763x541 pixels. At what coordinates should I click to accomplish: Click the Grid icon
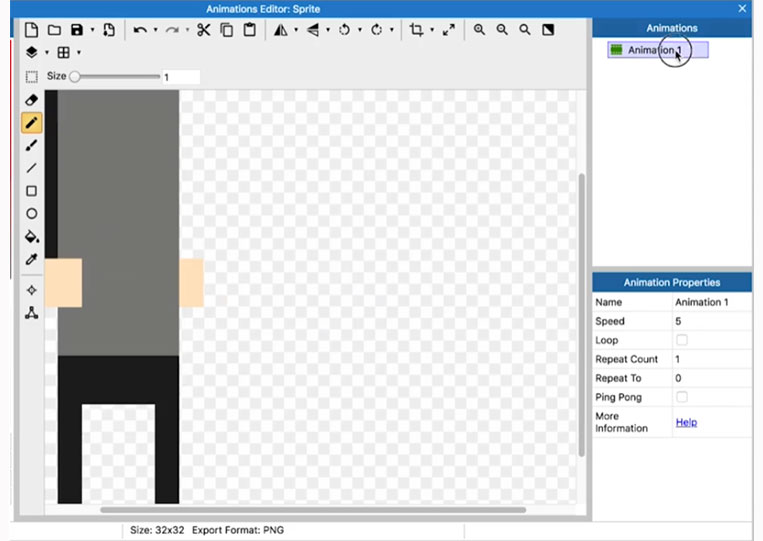point(63,53)
